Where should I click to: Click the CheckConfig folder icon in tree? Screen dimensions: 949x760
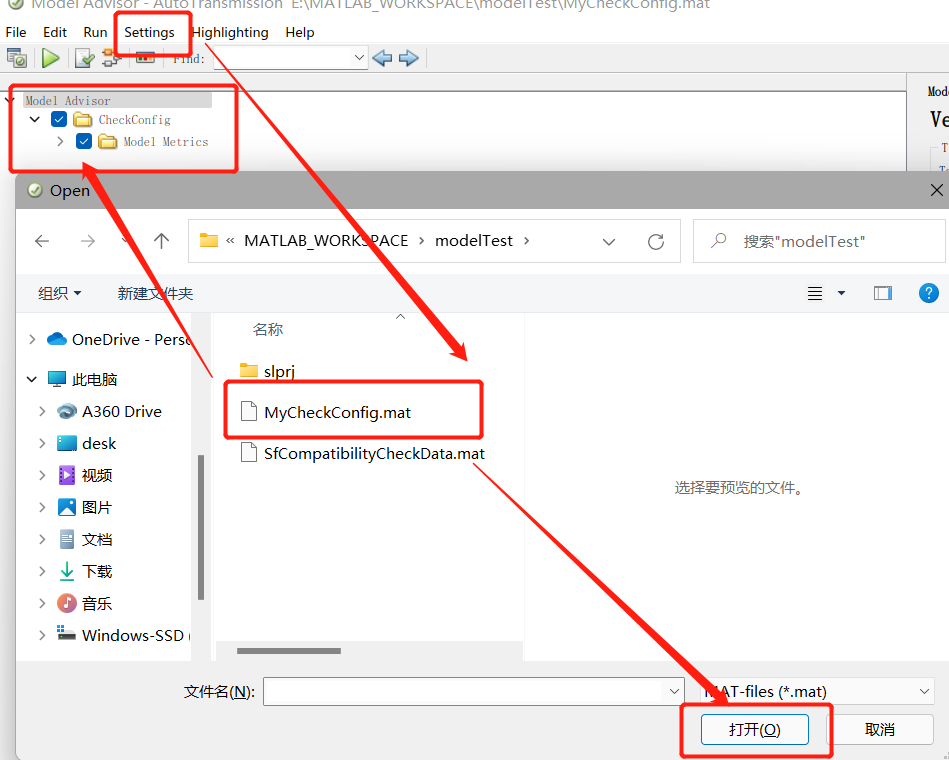coord(82,119)
